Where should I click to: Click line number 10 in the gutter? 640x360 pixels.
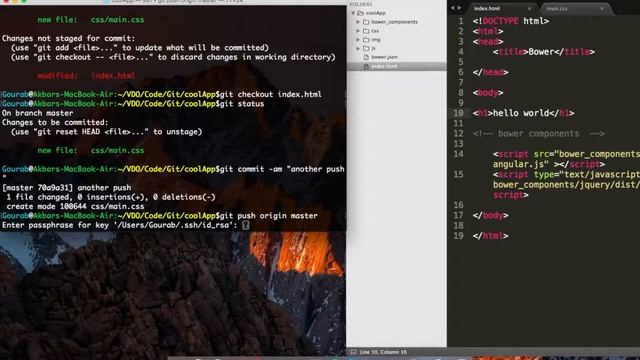click(x=458, y=113)
